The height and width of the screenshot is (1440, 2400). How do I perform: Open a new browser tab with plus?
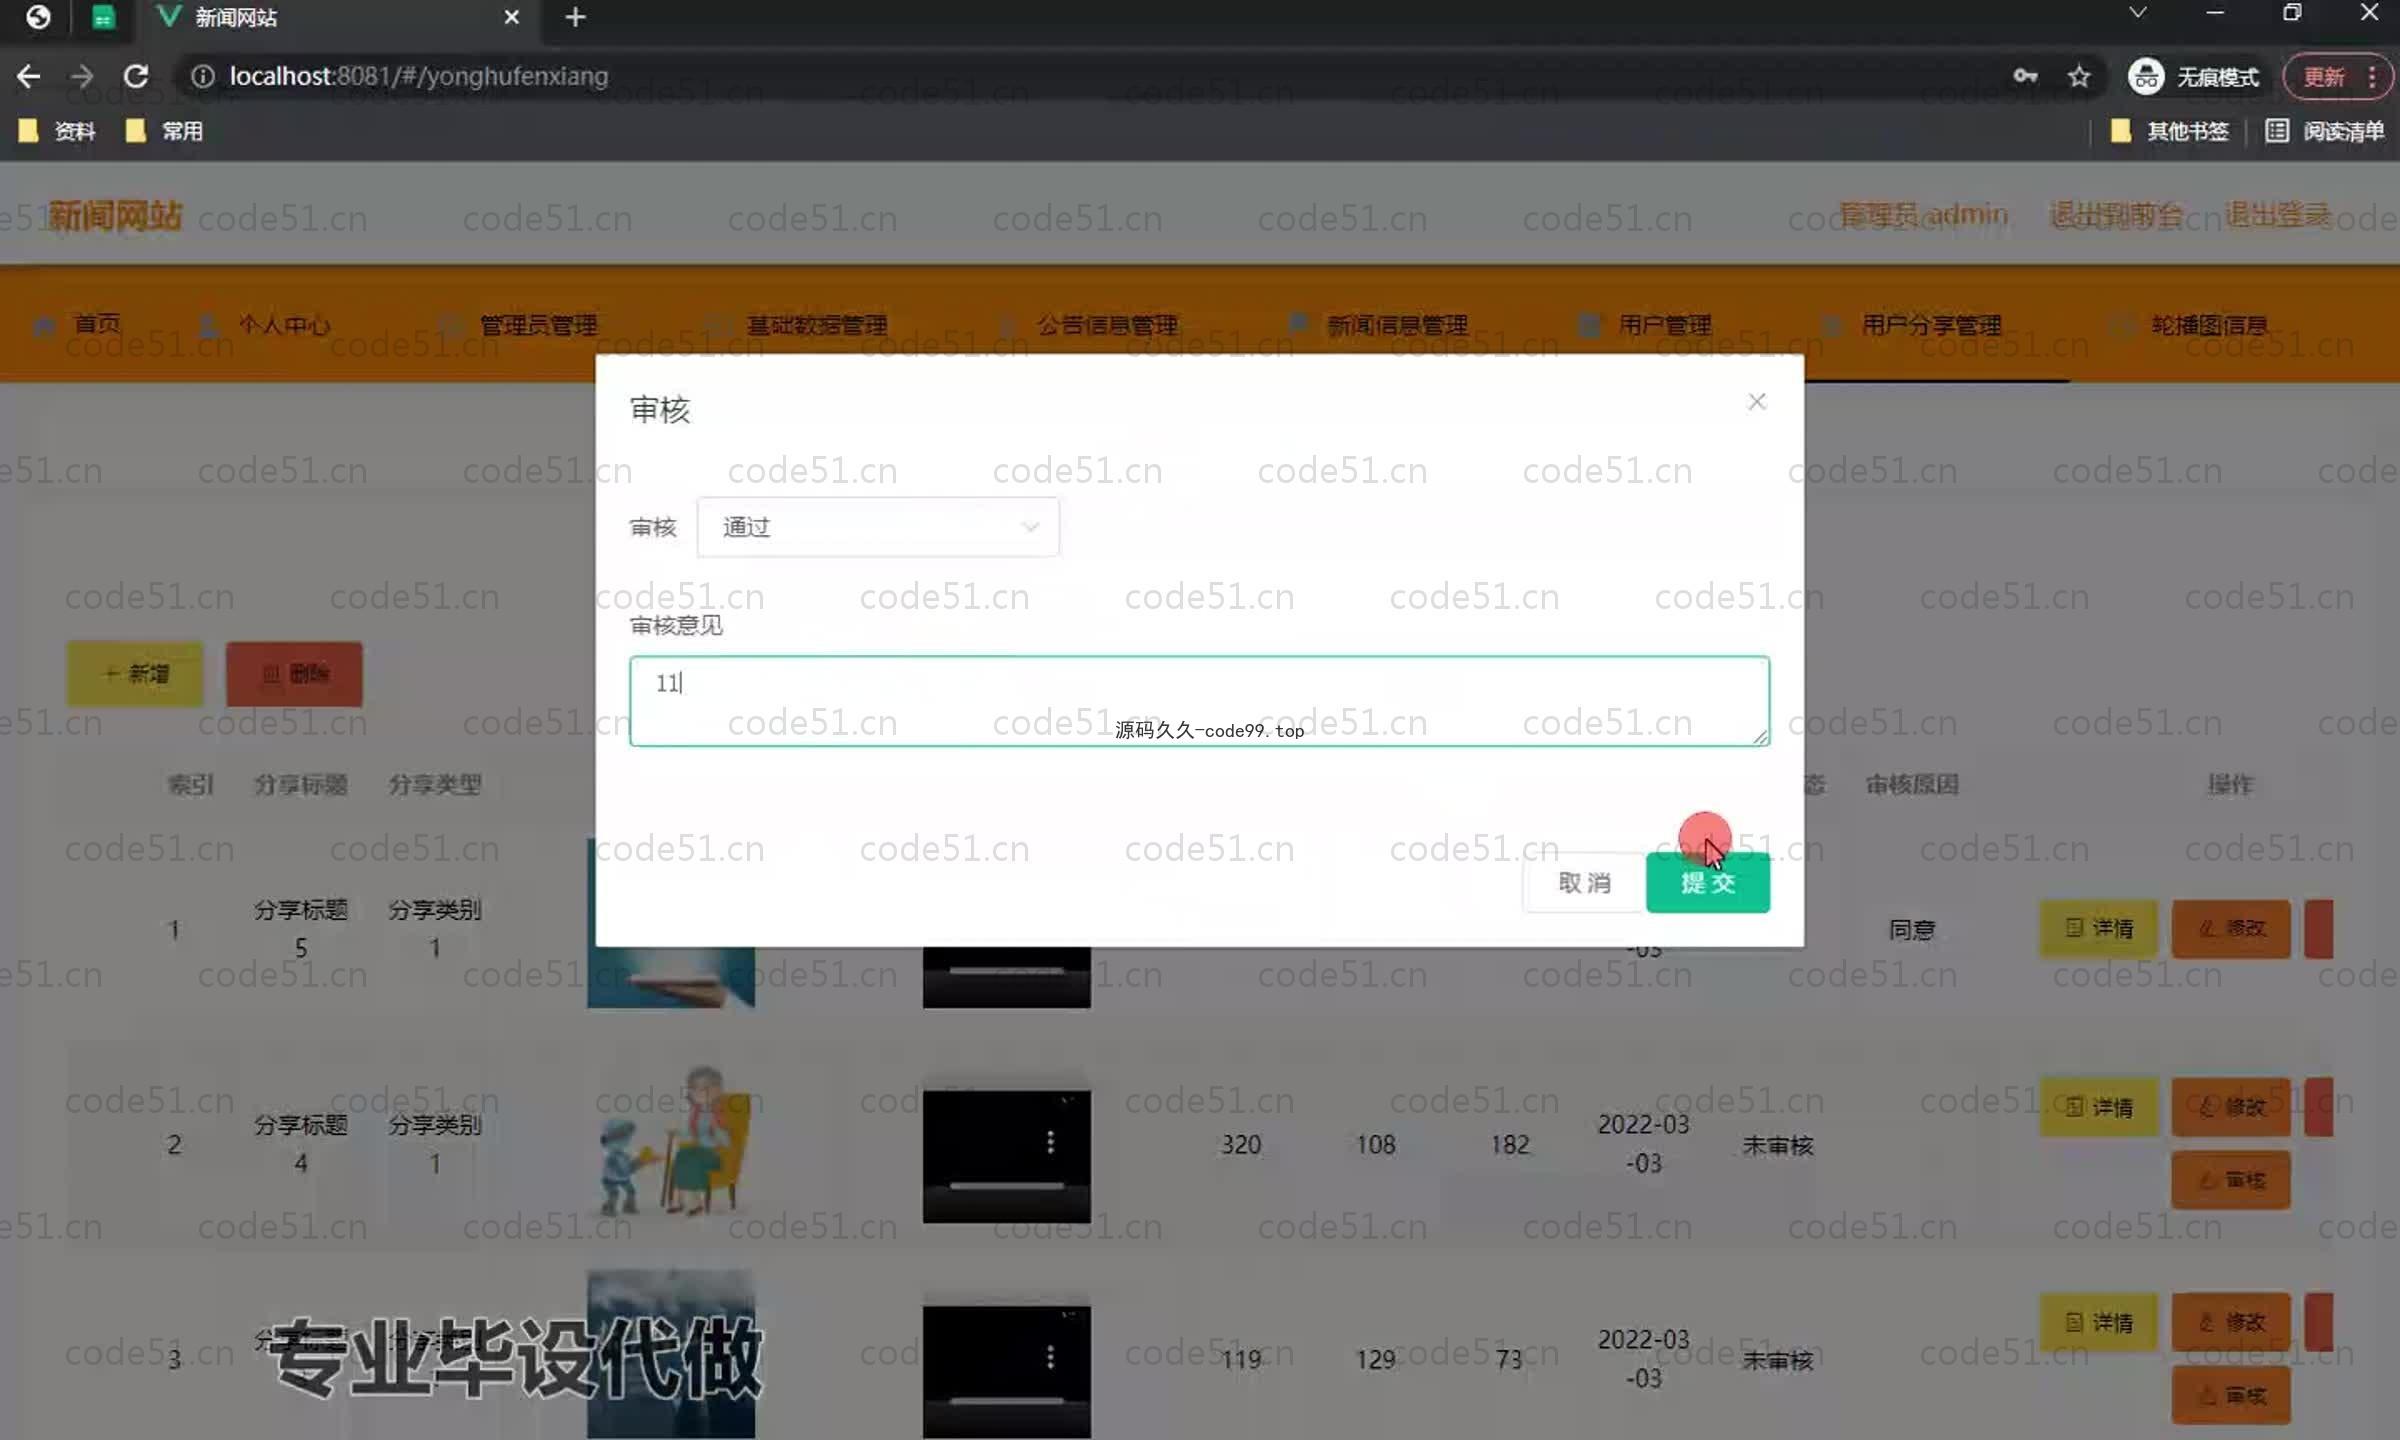pos(575,17)
